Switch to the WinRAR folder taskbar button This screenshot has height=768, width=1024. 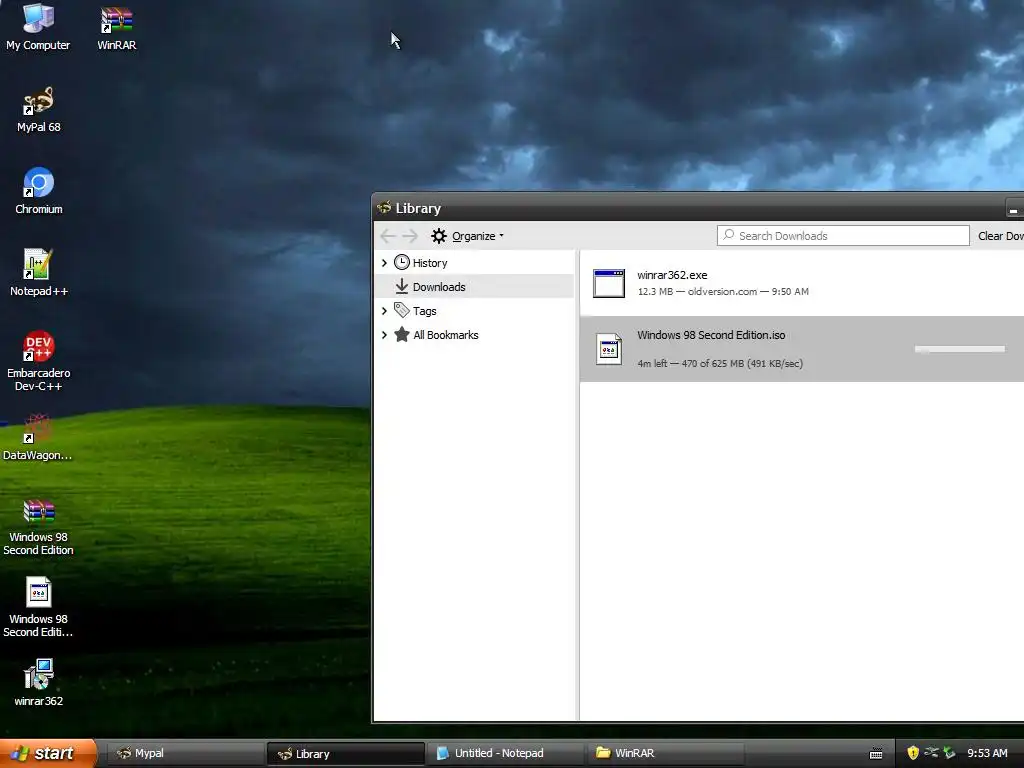point(665,754)
